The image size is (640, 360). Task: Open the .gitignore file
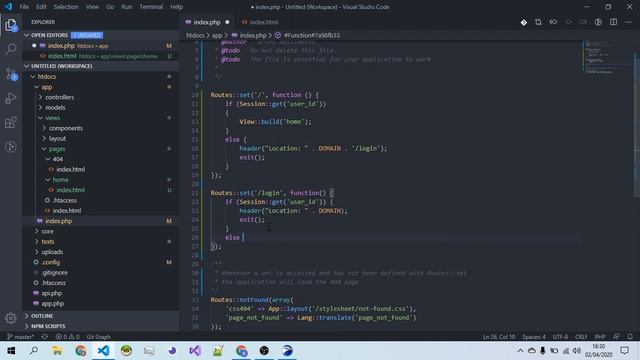coord(55,273)
